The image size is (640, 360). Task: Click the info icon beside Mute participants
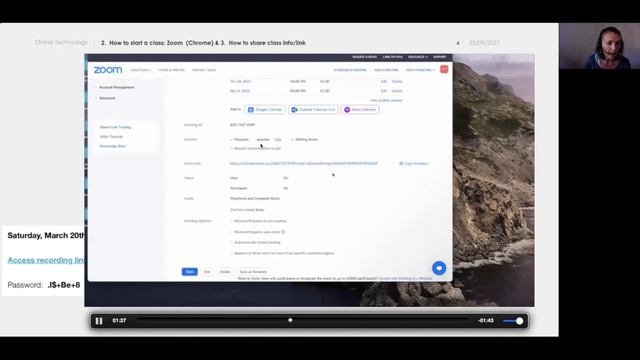(283, 232)
